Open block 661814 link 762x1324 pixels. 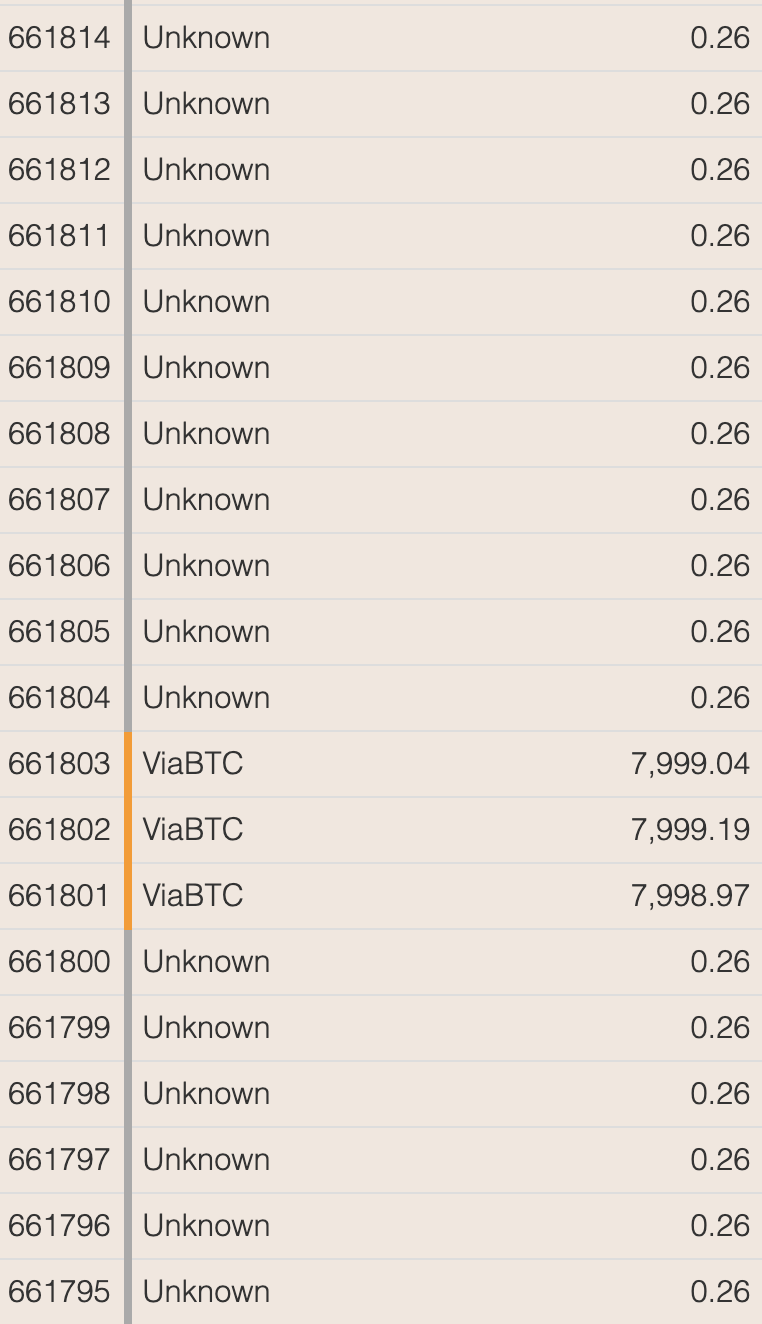coord(59,38)
